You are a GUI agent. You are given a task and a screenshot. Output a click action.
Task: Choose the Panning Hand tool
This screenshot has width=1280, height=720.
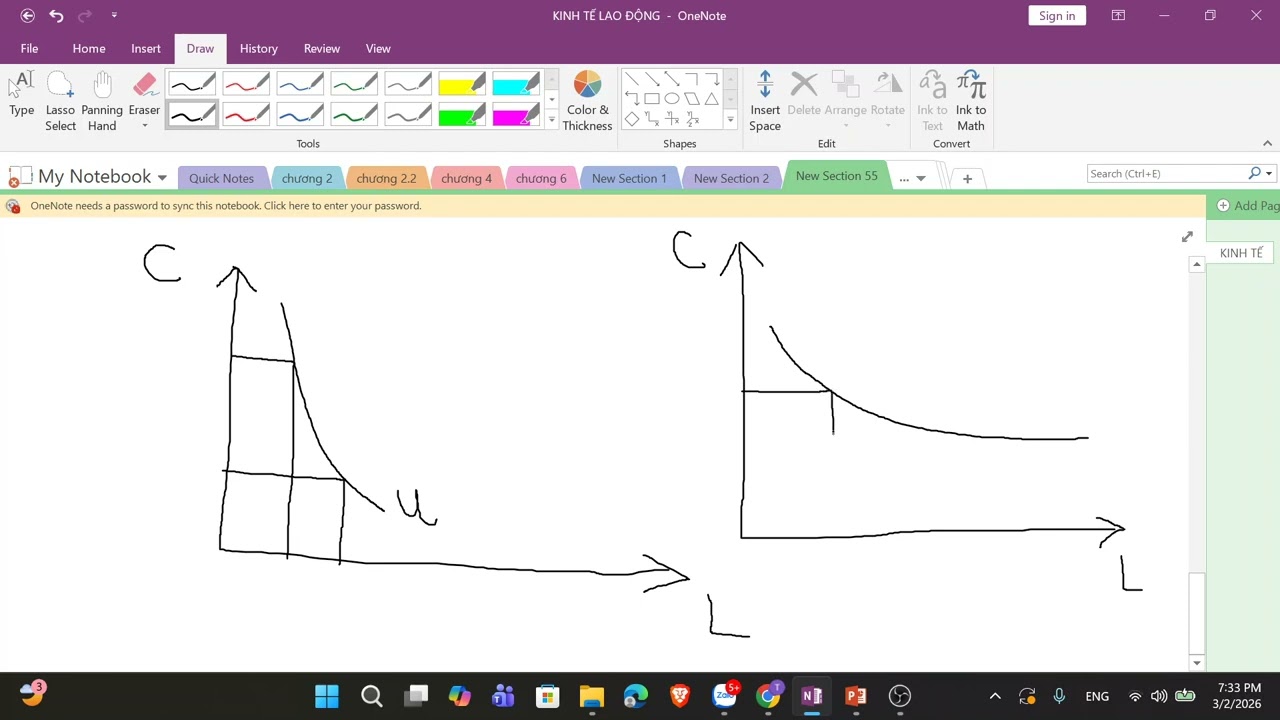tap(102, 100)
